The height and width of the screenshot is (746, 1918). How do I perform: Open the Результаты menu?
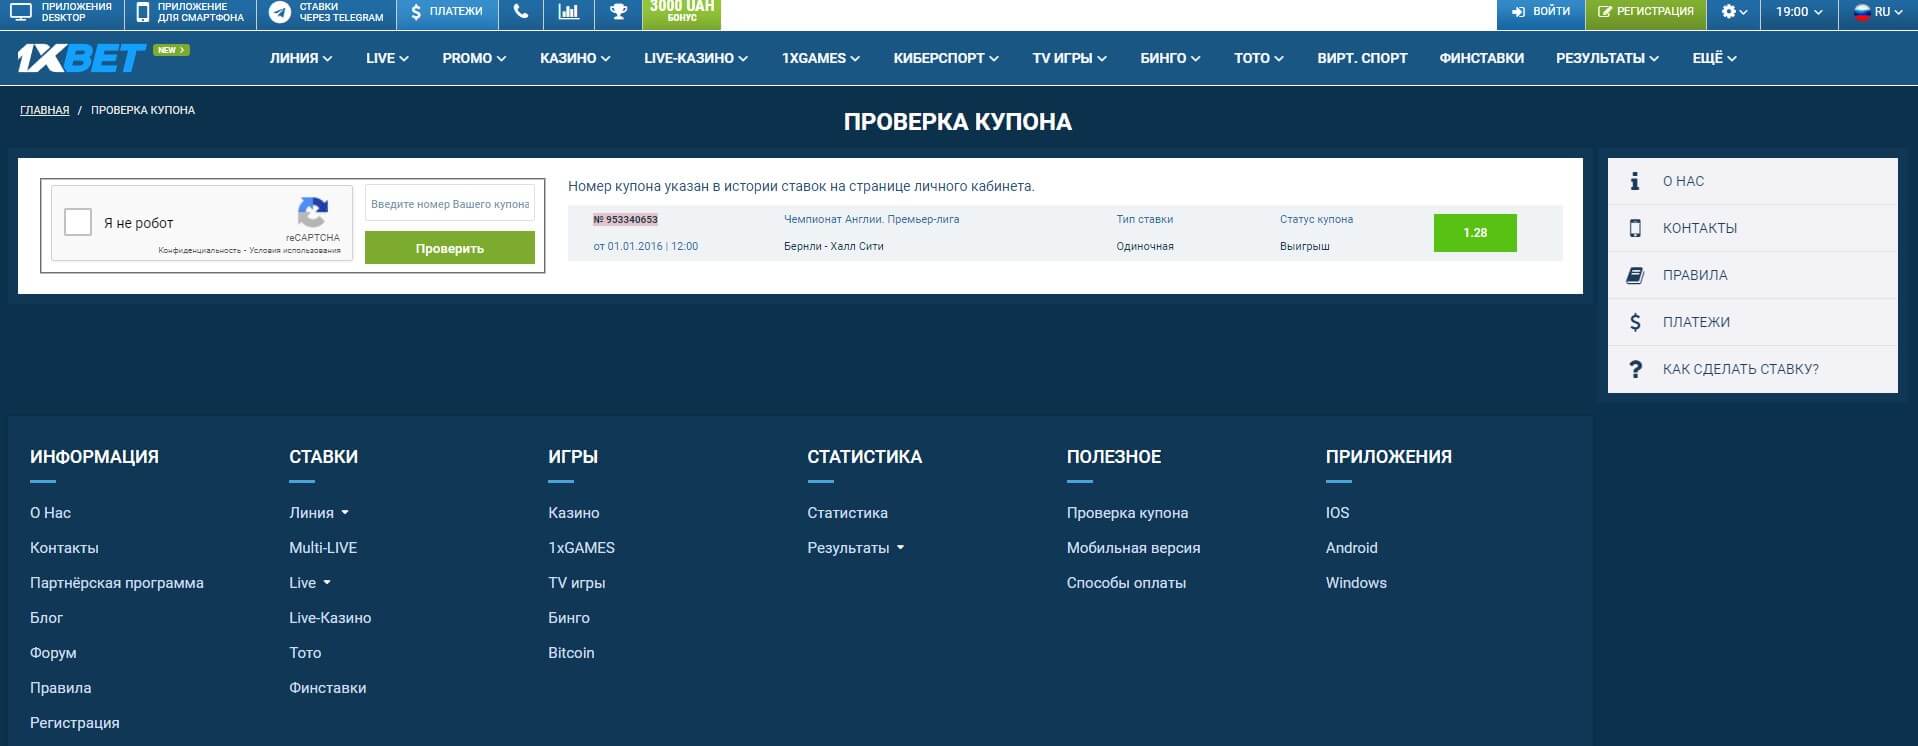click(x=1607, y=58)
